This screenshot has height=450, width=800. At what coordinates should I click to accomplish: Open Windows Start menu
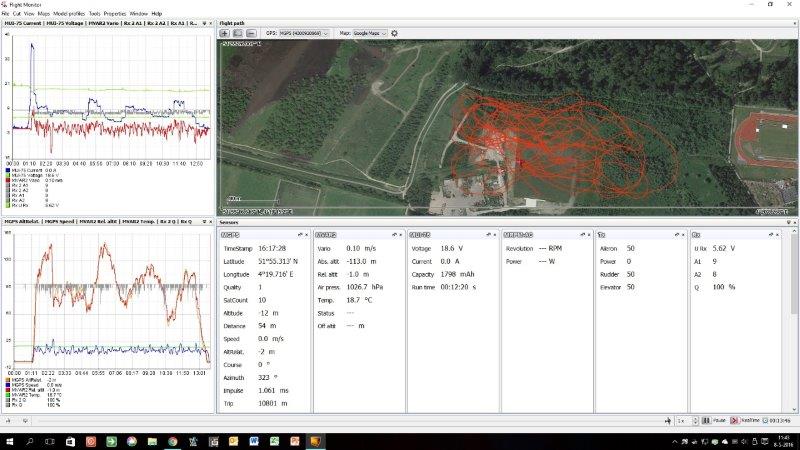coord(9,441)
